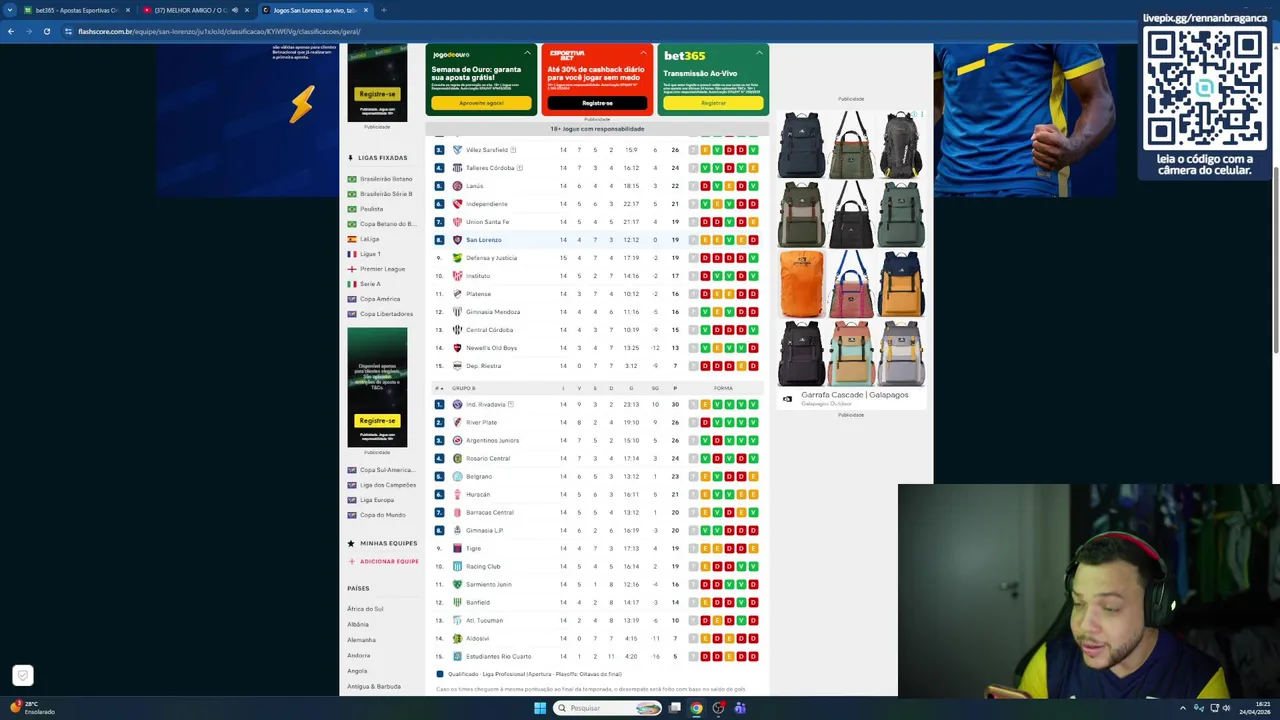Open the Paulista league link

[x=371, y=209]
